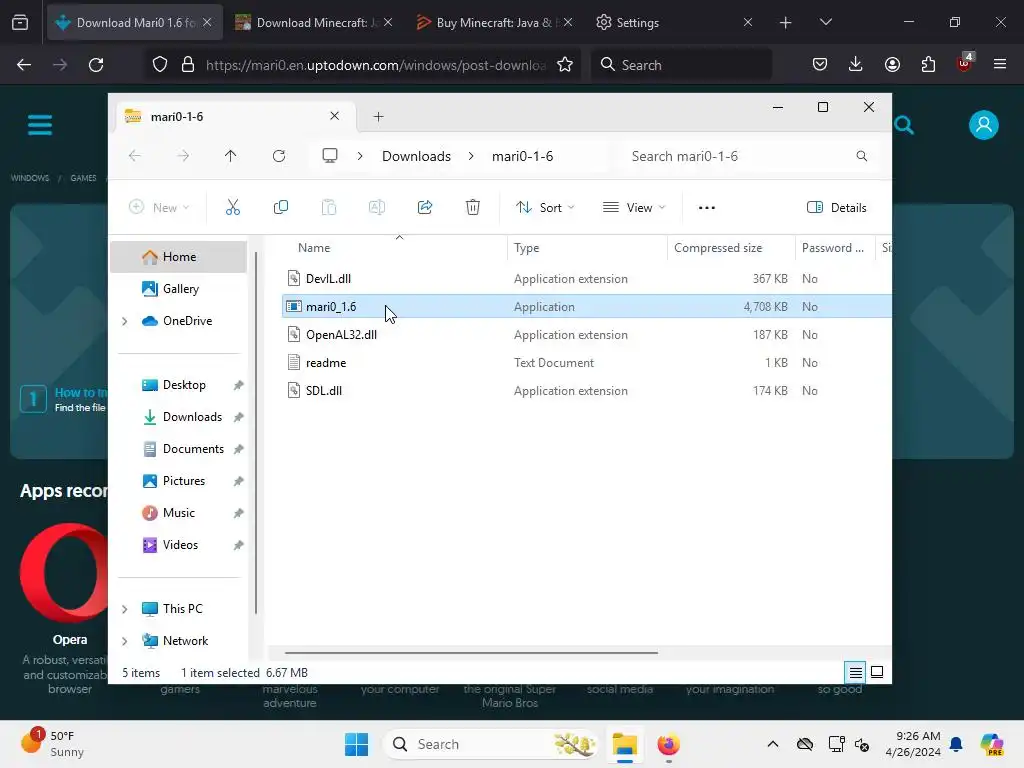Click Downloads in the address breadcrumb
The image size is (1024, 768).
416,156
